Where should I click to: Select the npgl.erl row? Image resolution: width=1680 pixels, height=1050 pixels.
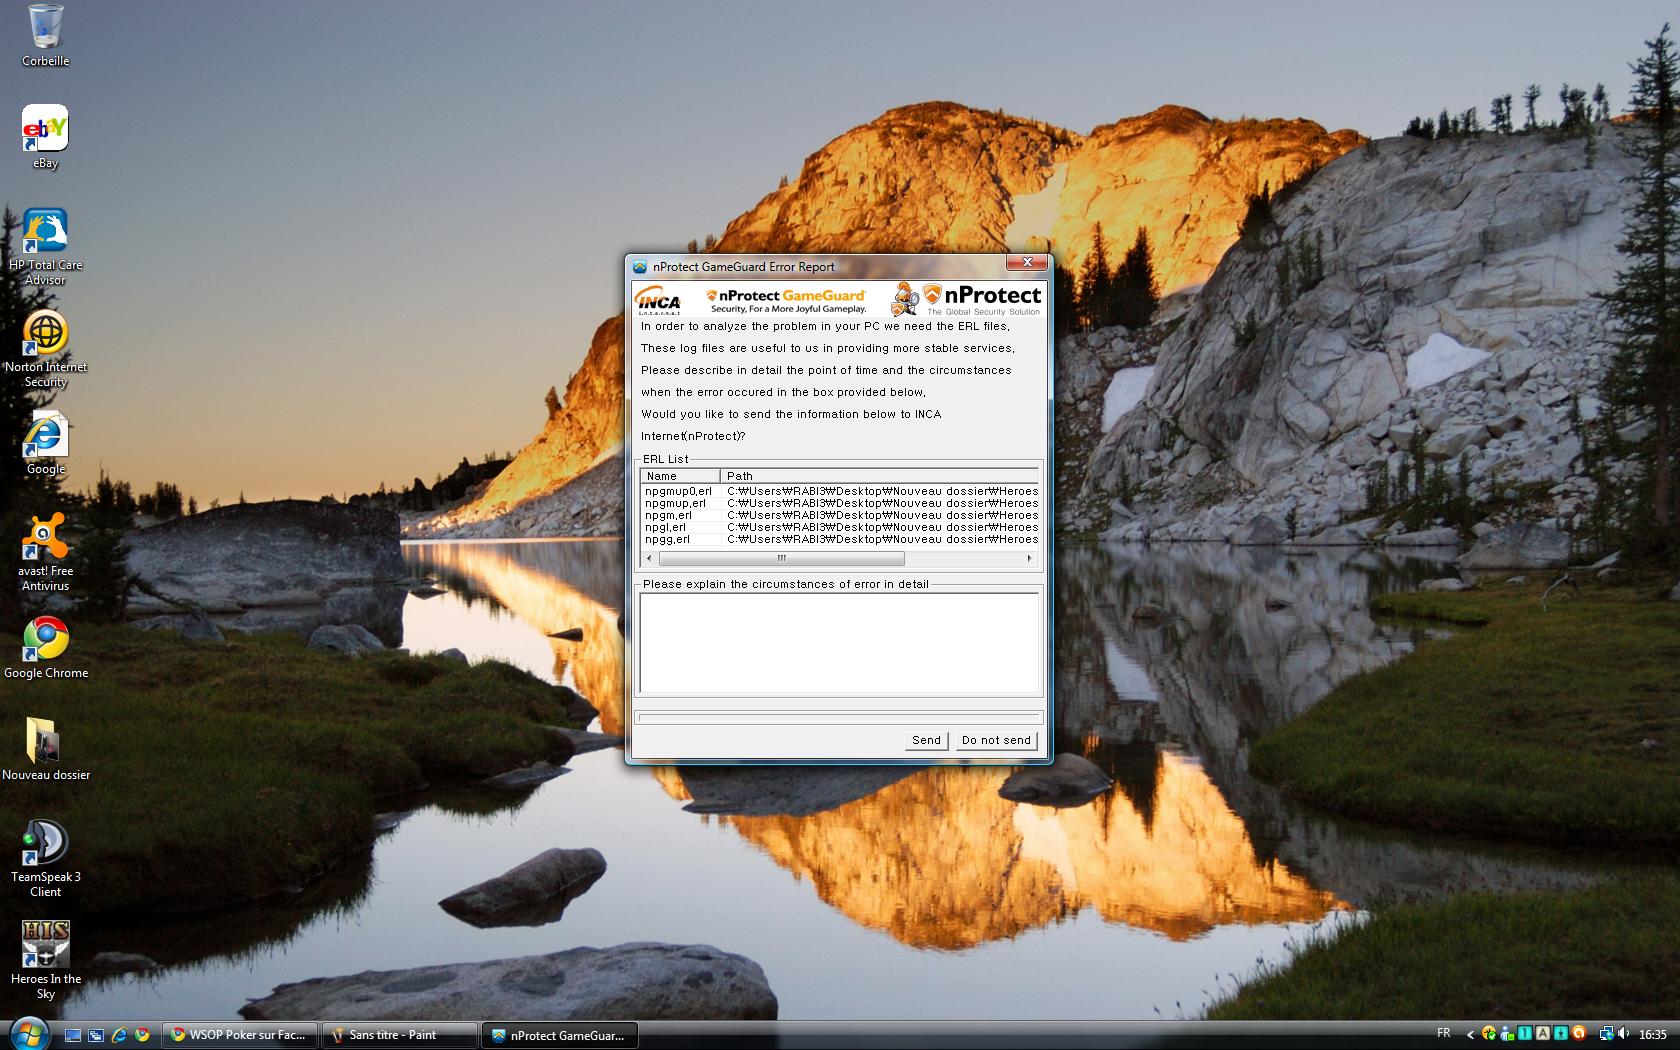[840, 527]
